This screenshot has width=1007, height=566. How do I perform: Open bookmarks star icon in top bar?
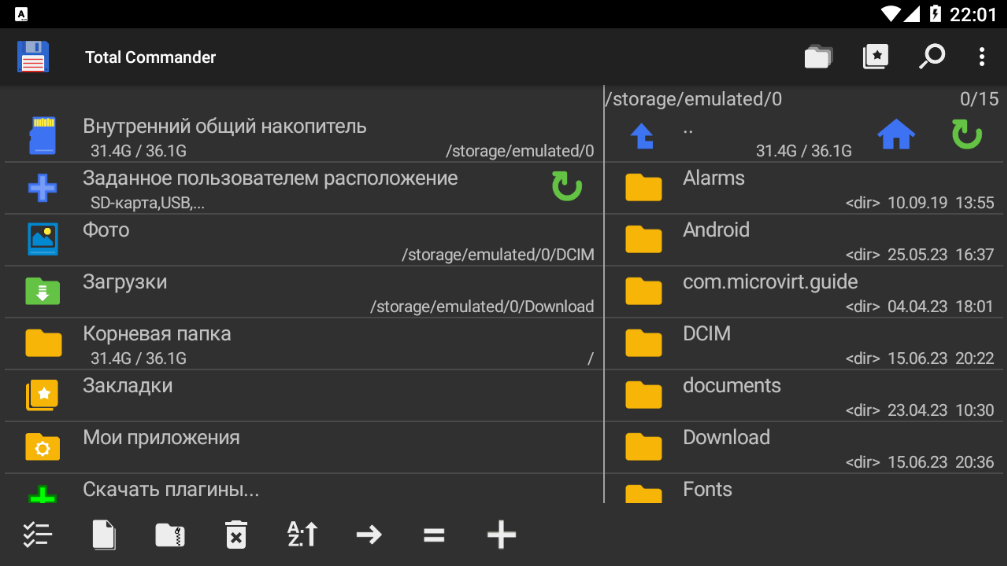875,57
